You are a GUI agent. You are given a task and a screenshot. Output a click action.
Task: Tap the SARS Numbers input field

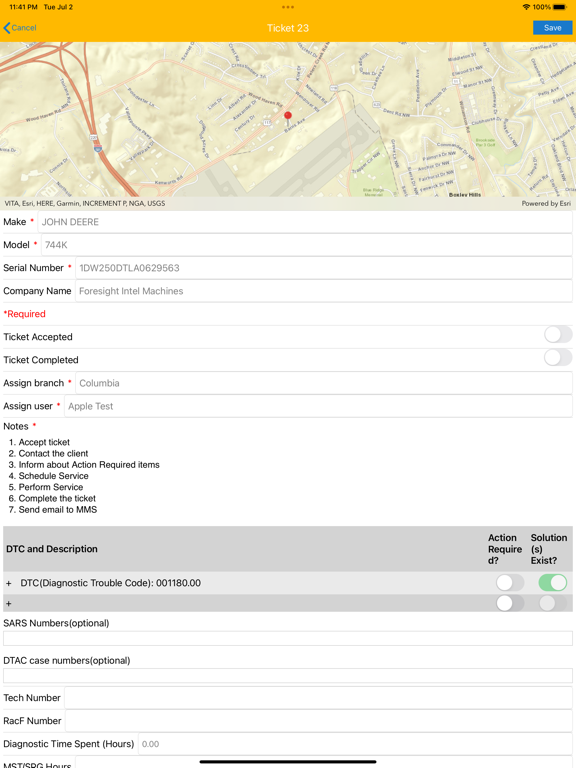pyautogui.click(x=288, y=638)
